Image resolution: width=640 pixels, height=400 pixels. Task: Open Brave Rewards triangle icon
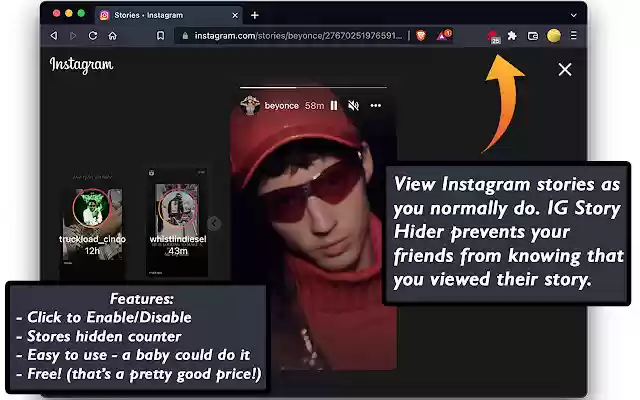(x=443, y=36)
